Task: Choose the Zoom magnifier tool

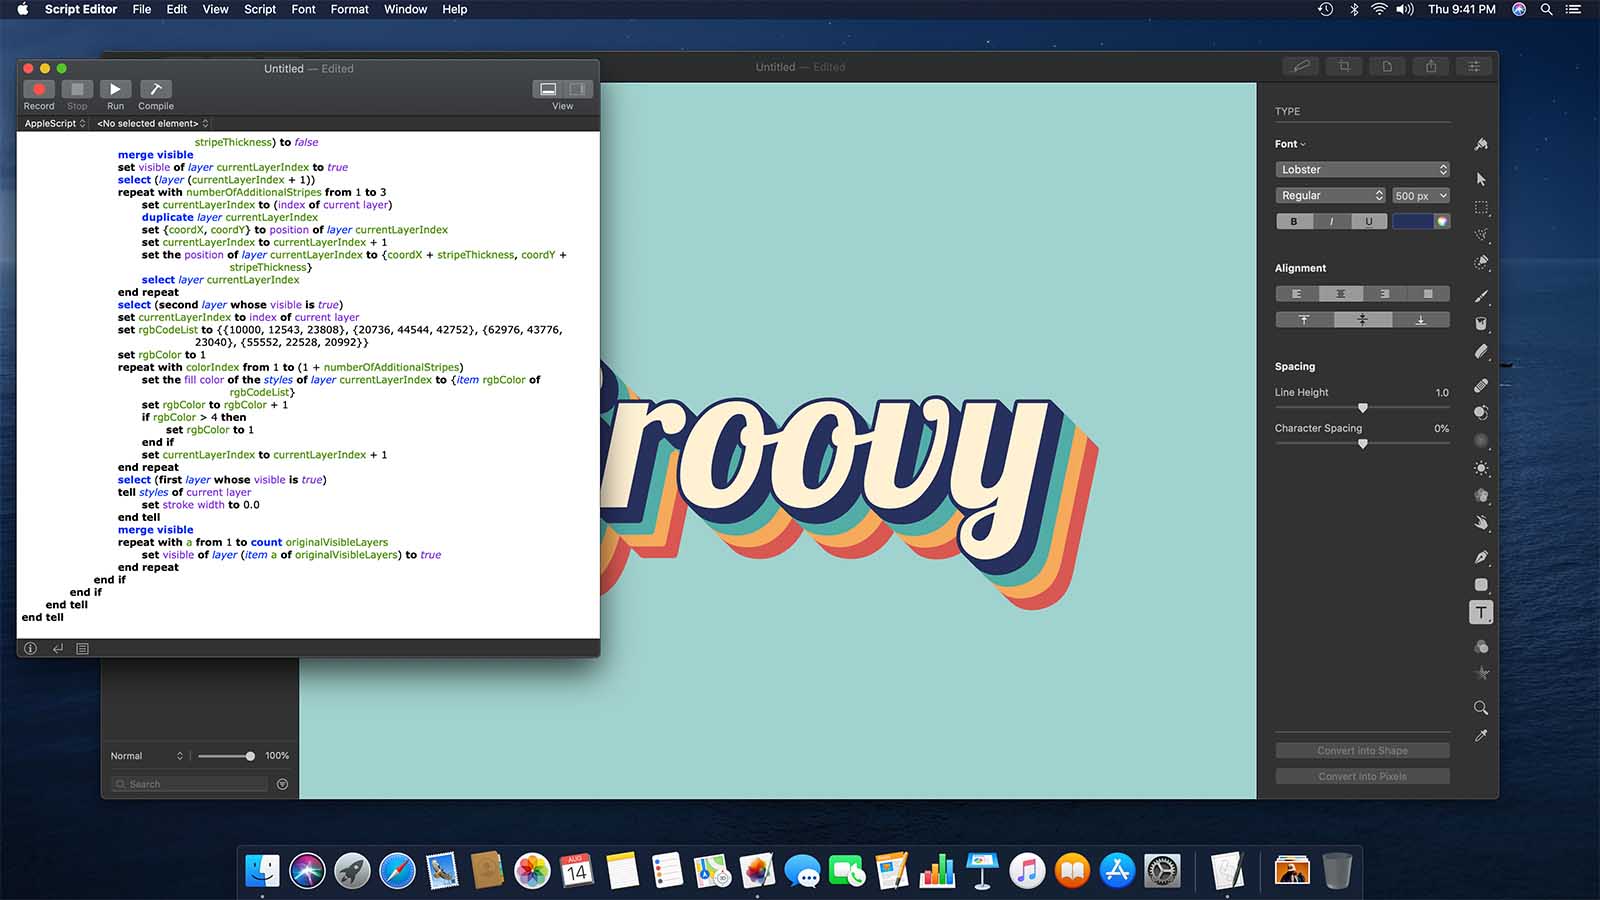Action: [1481, 708]
